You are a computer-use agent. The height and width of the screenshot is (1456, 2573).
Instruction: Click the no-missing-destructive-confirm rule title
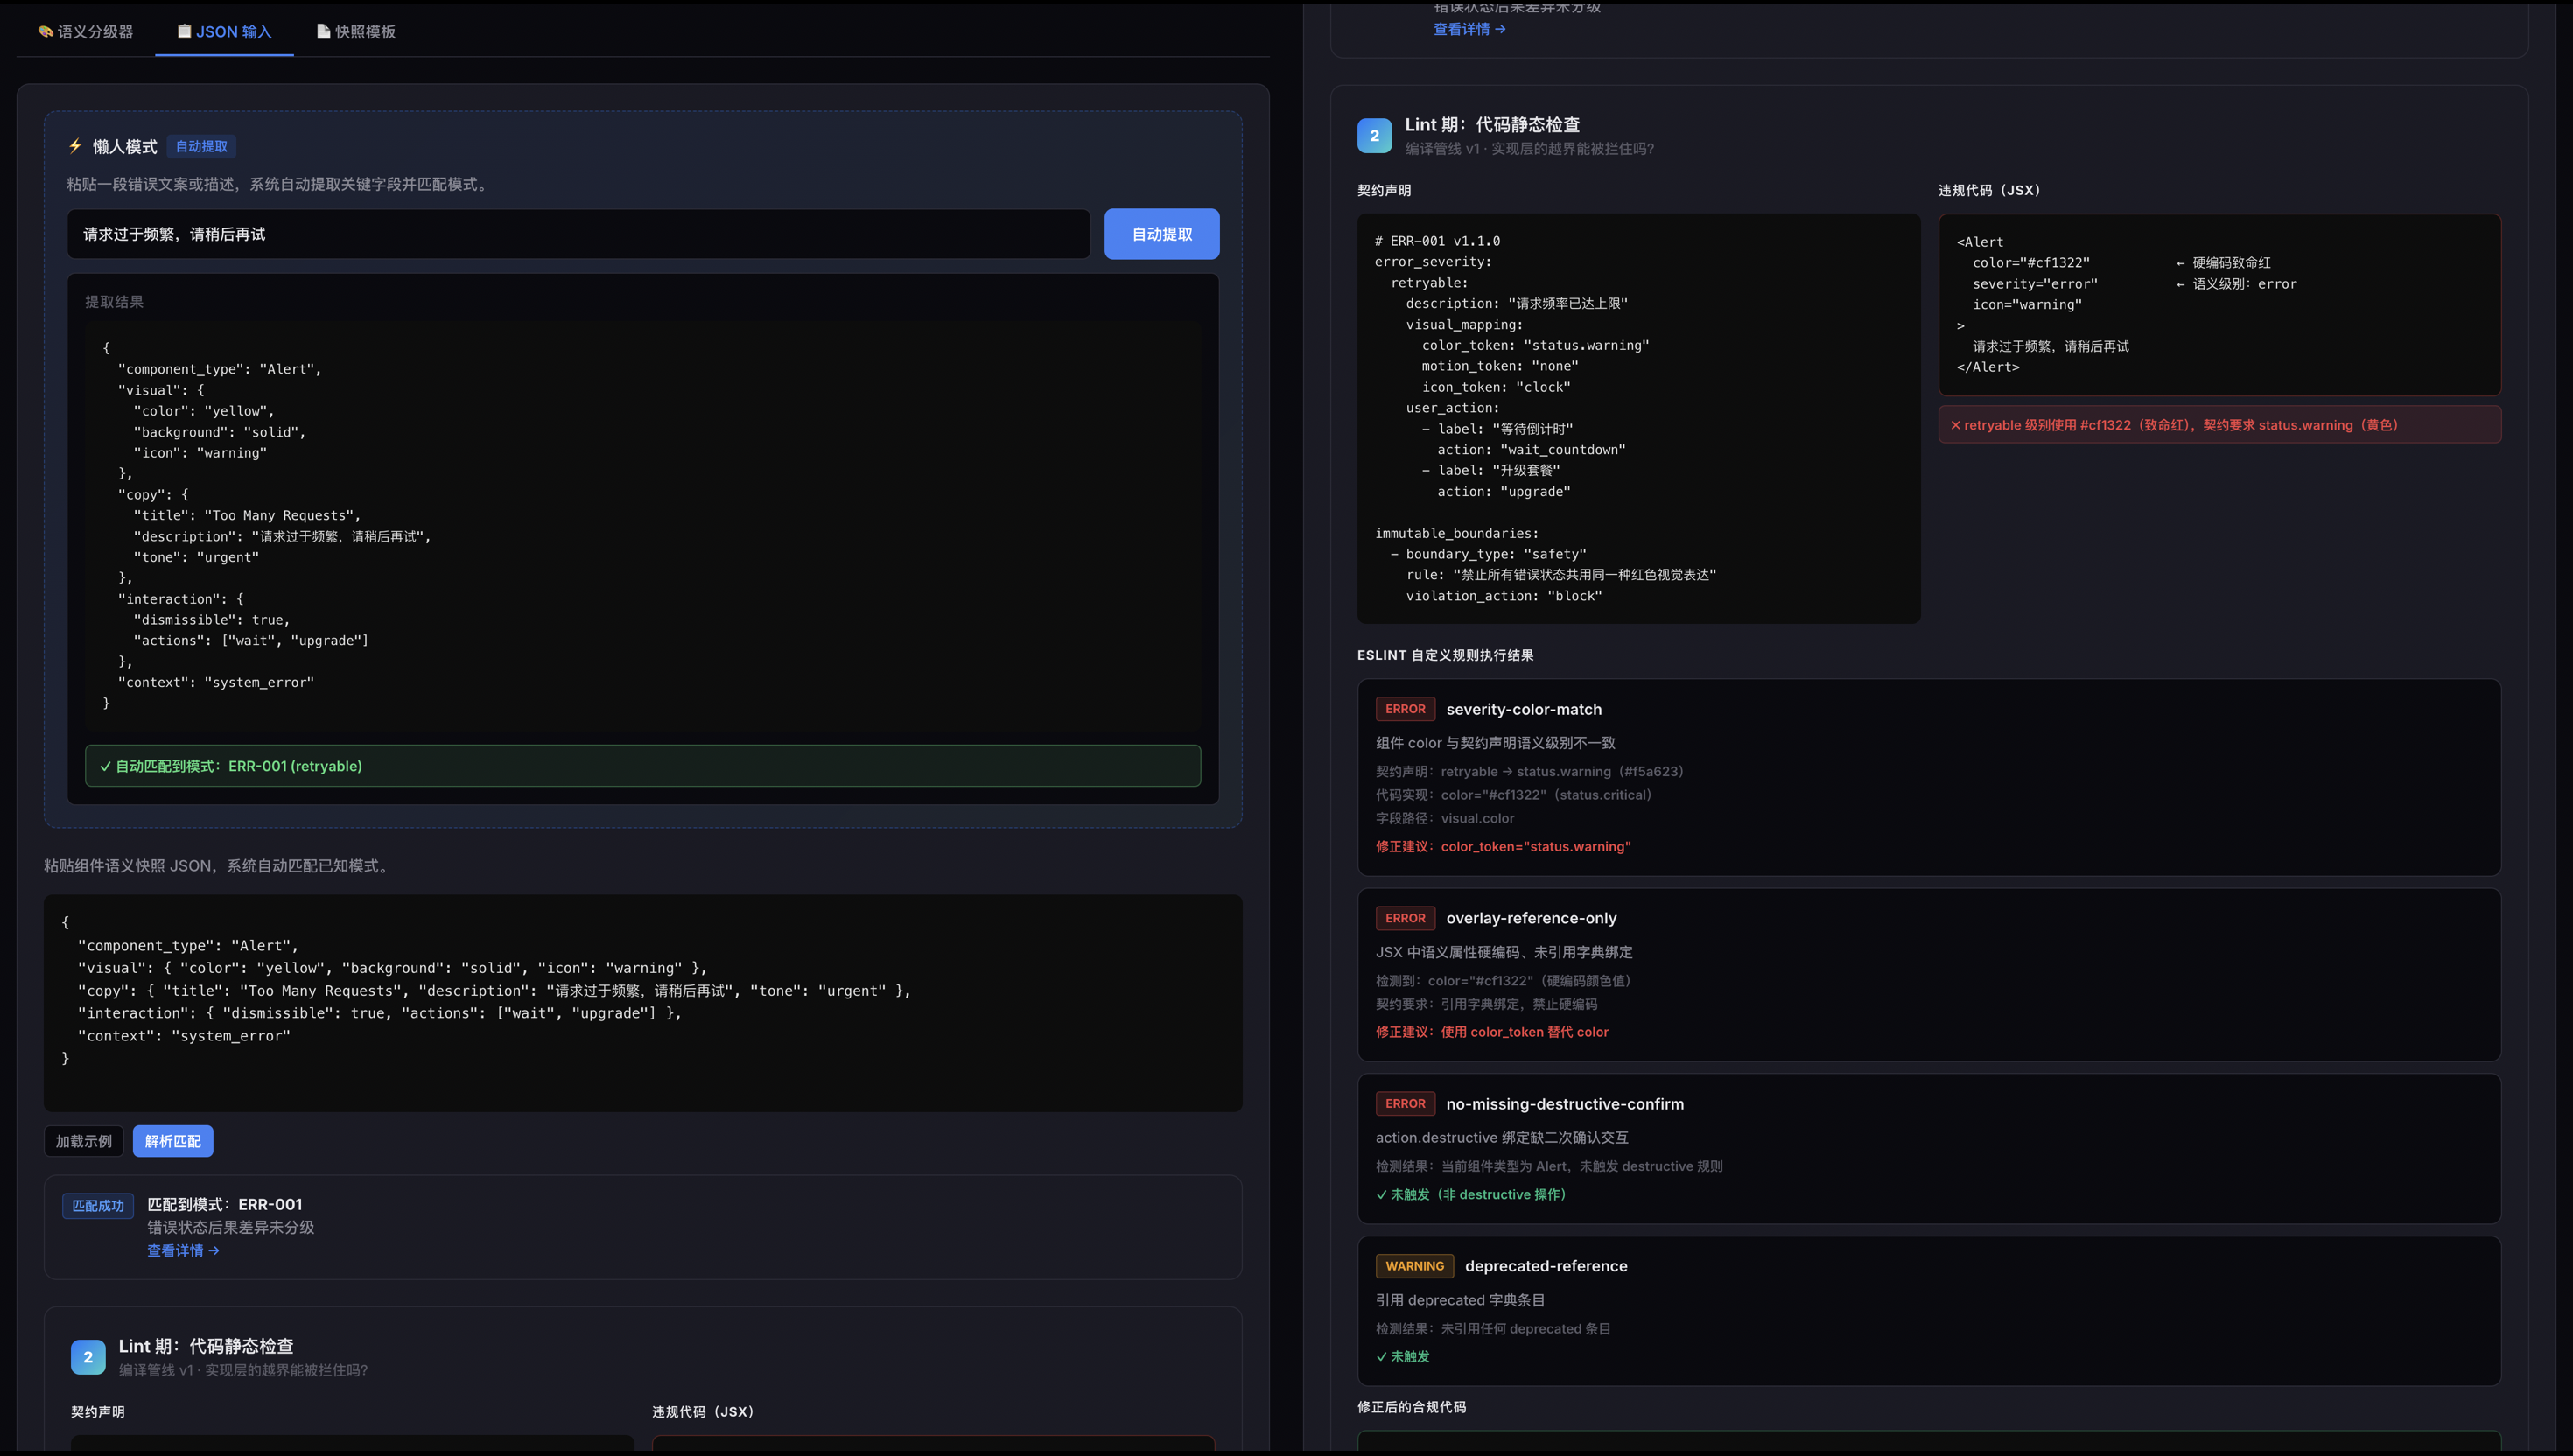point(1564,1104)
